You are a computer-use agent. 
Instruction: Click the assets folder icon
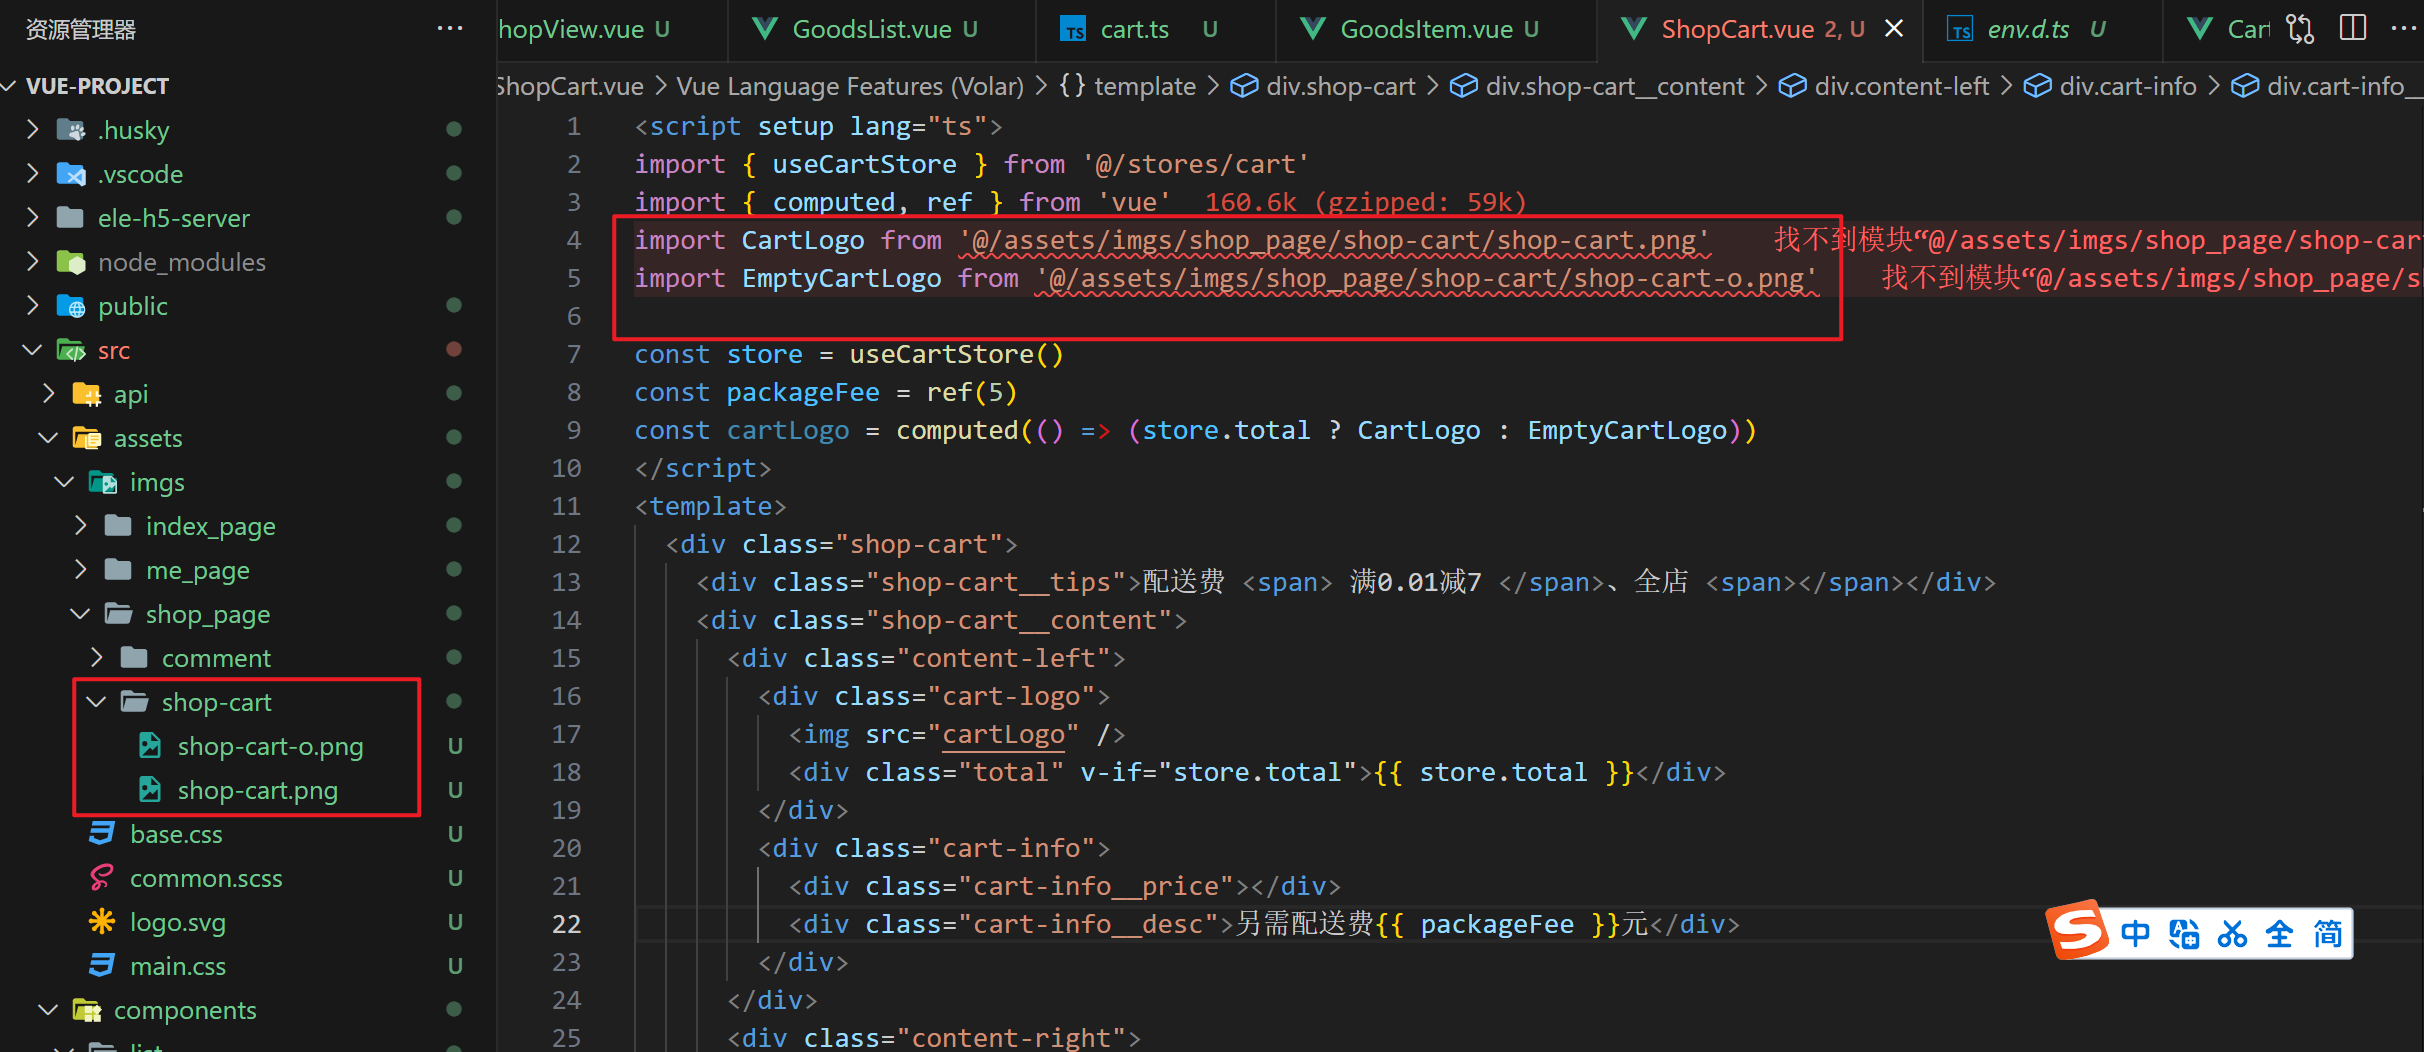pos(87,438)
